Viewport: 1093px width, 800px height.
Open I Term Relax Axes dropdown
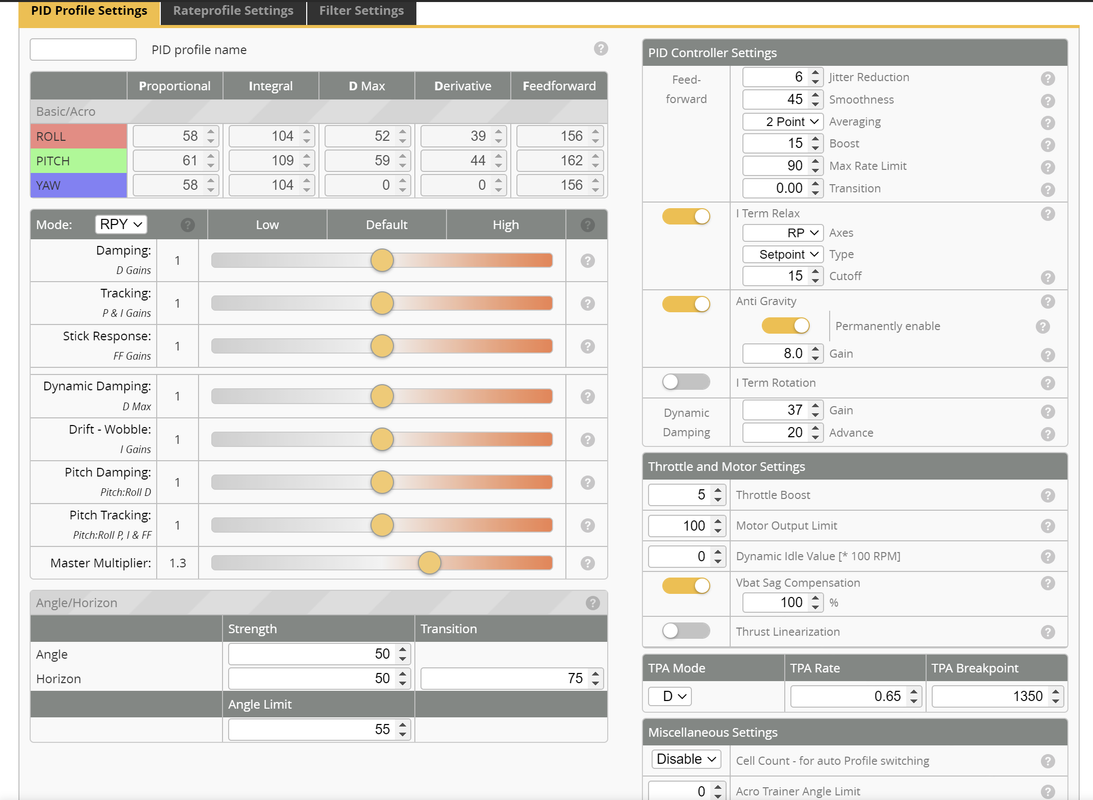pyautogui.click(x=783, y=233)
